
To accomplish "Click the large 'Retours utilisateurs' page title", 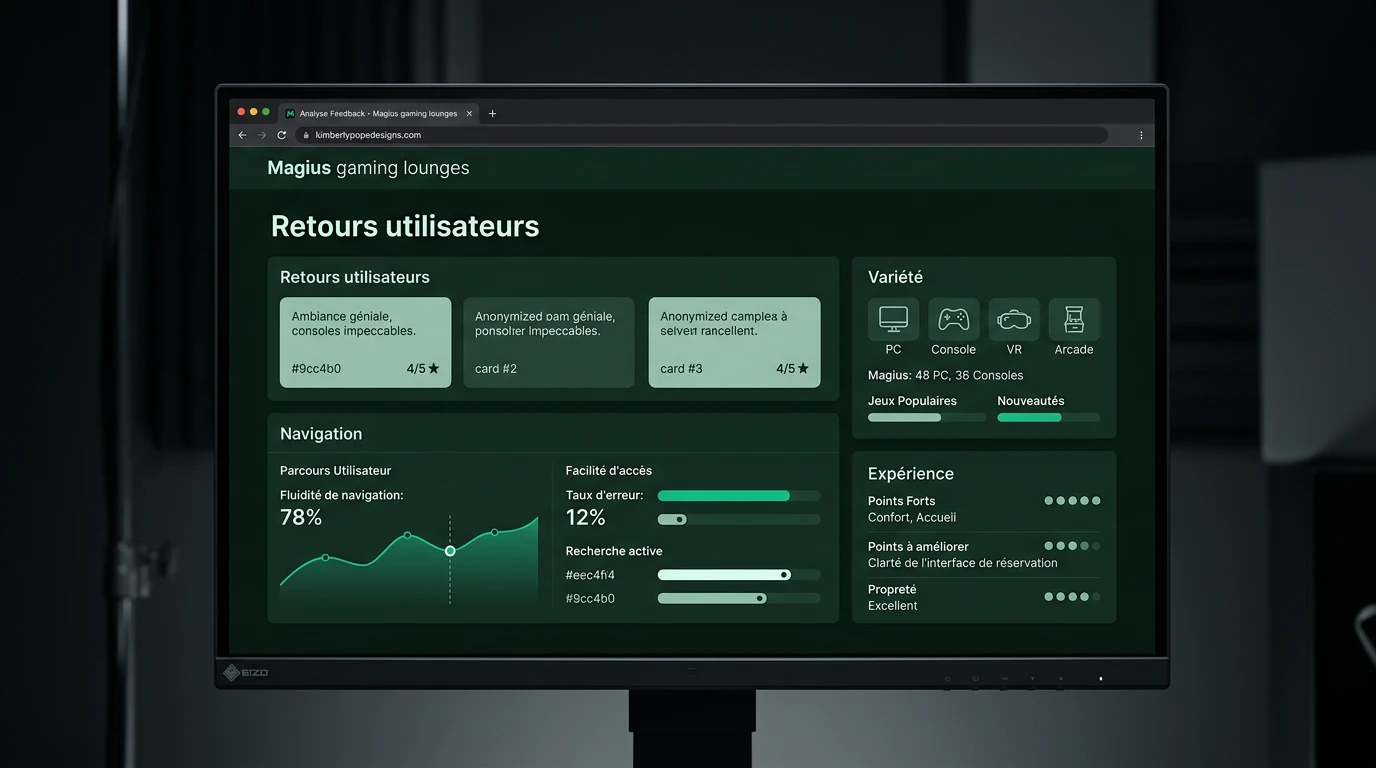I will tap(405, 226).
